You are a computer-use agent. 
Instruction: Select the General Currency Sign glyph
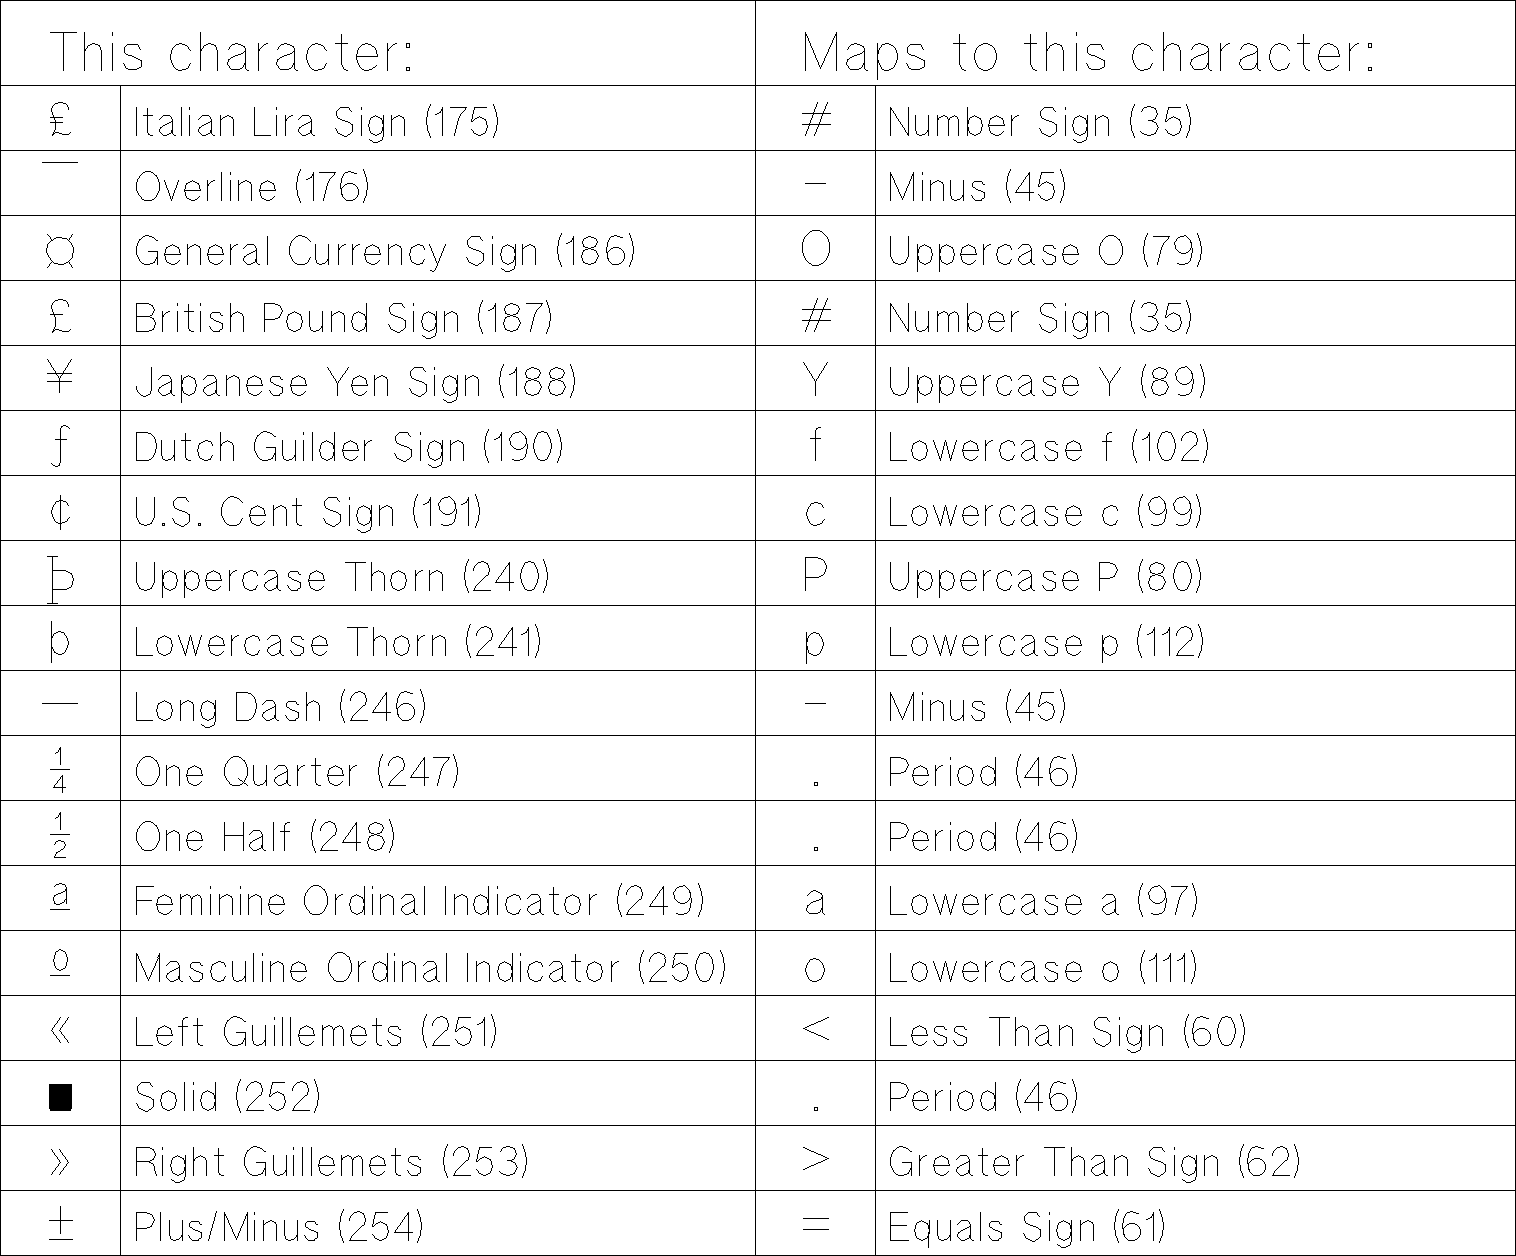61,252
